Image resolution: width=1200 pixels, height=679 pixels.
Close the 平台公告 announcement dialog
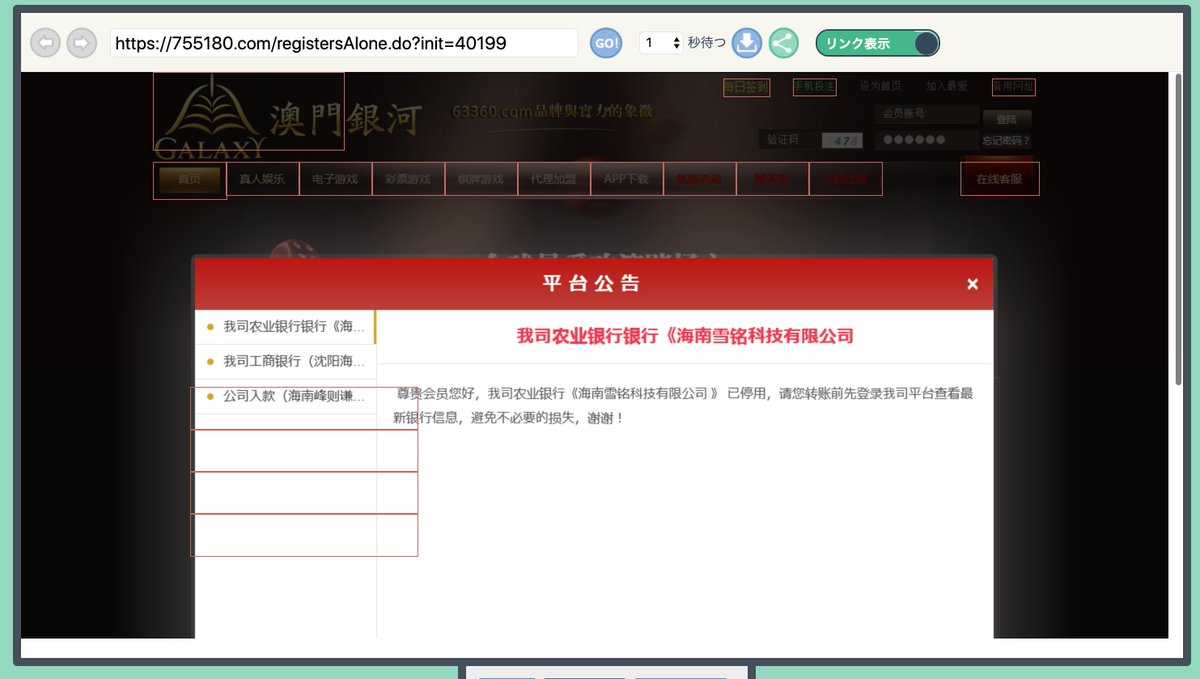click(972, 284)
